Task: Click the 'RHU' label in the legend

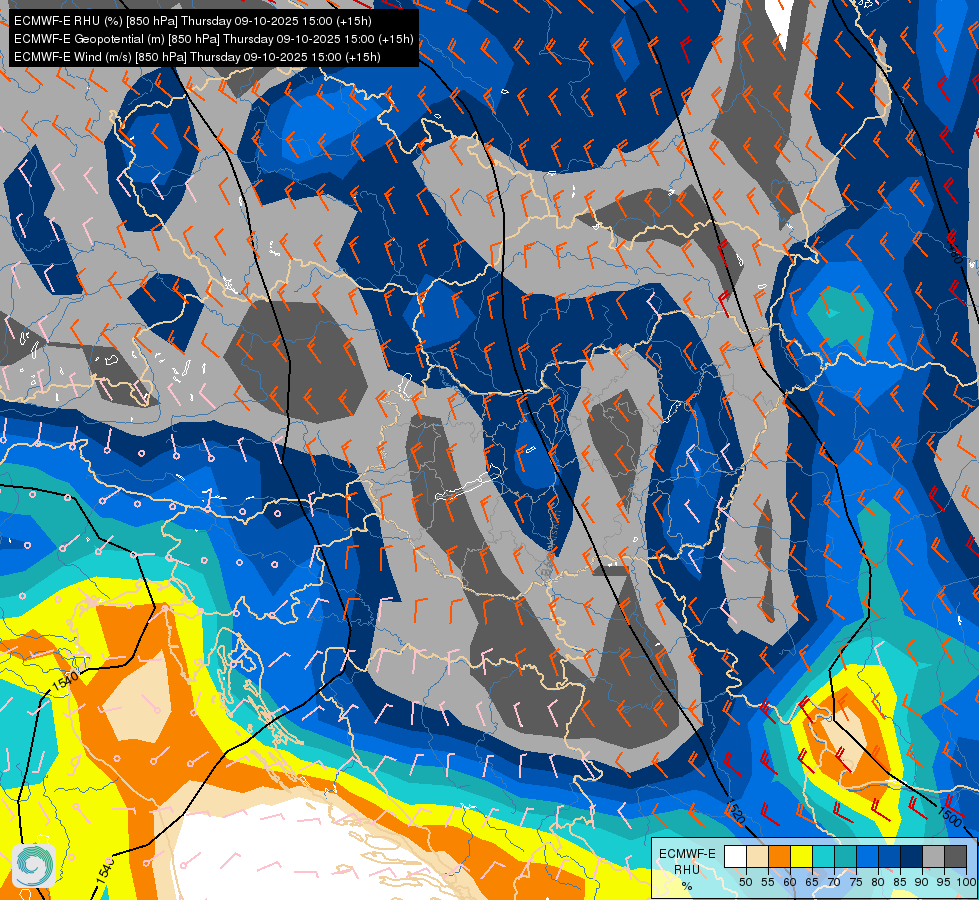Action: click(x=687, y=870)
